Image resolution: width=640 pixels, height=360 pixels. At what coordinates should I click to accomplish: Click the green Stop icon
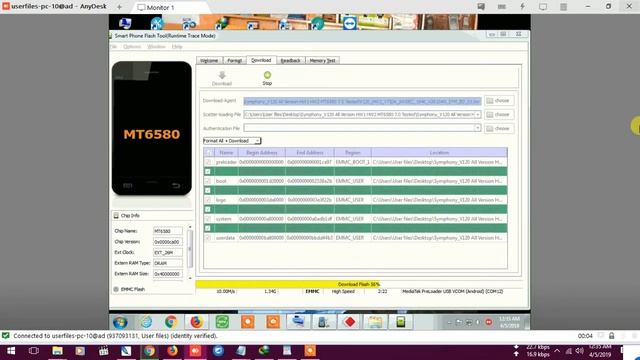267,75
